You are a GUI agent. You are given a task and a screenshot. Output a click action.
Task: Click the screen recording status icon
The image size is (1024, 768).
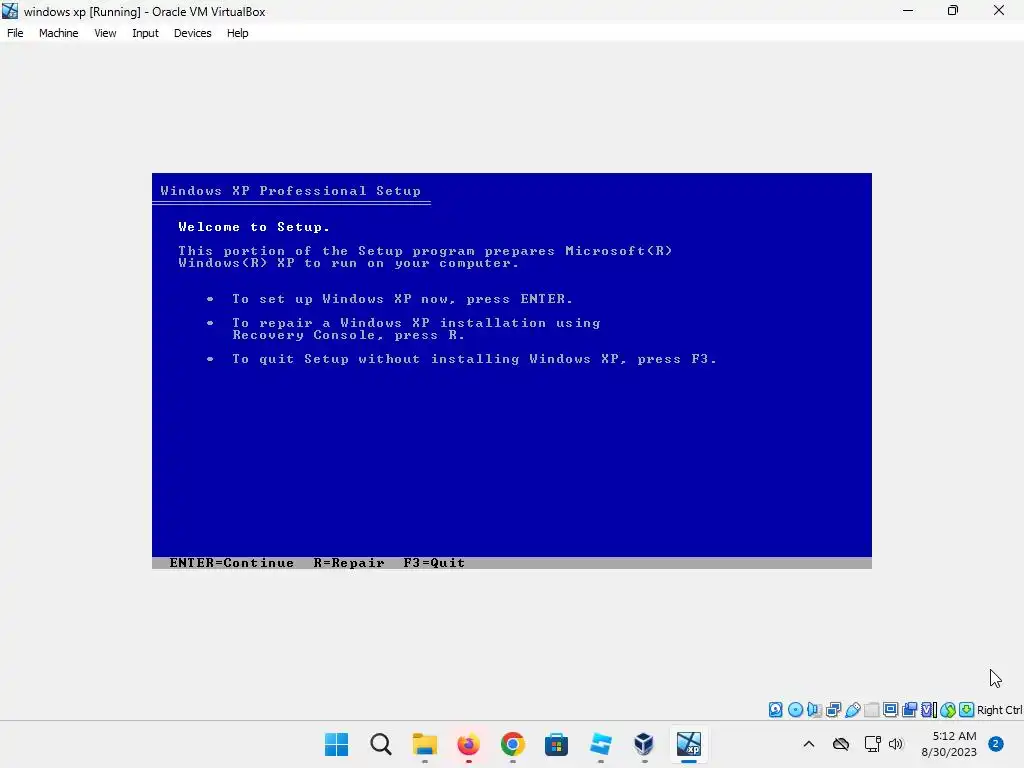click(910, 710)
